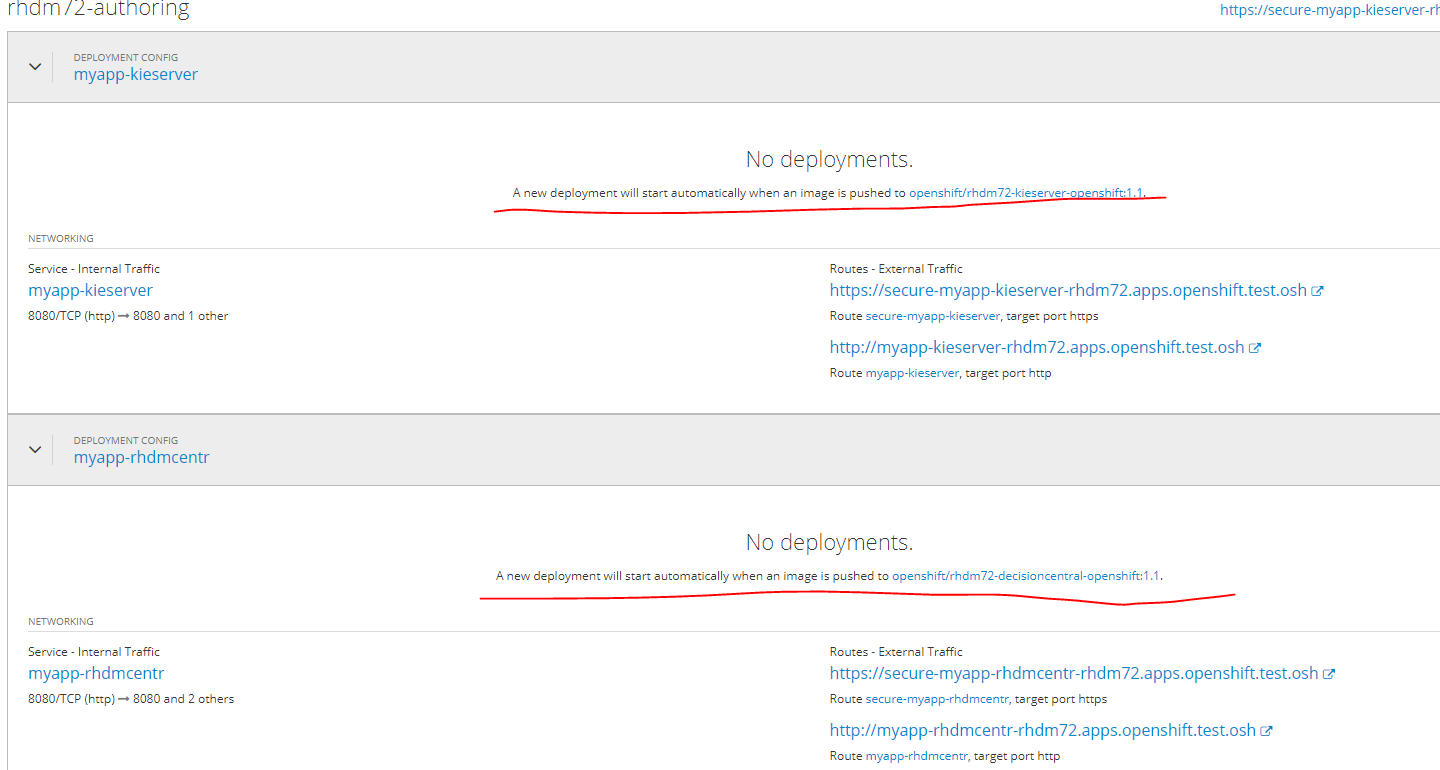
Task: Open the myapp-rhdmcentr service link
Action: click(96, 674)
